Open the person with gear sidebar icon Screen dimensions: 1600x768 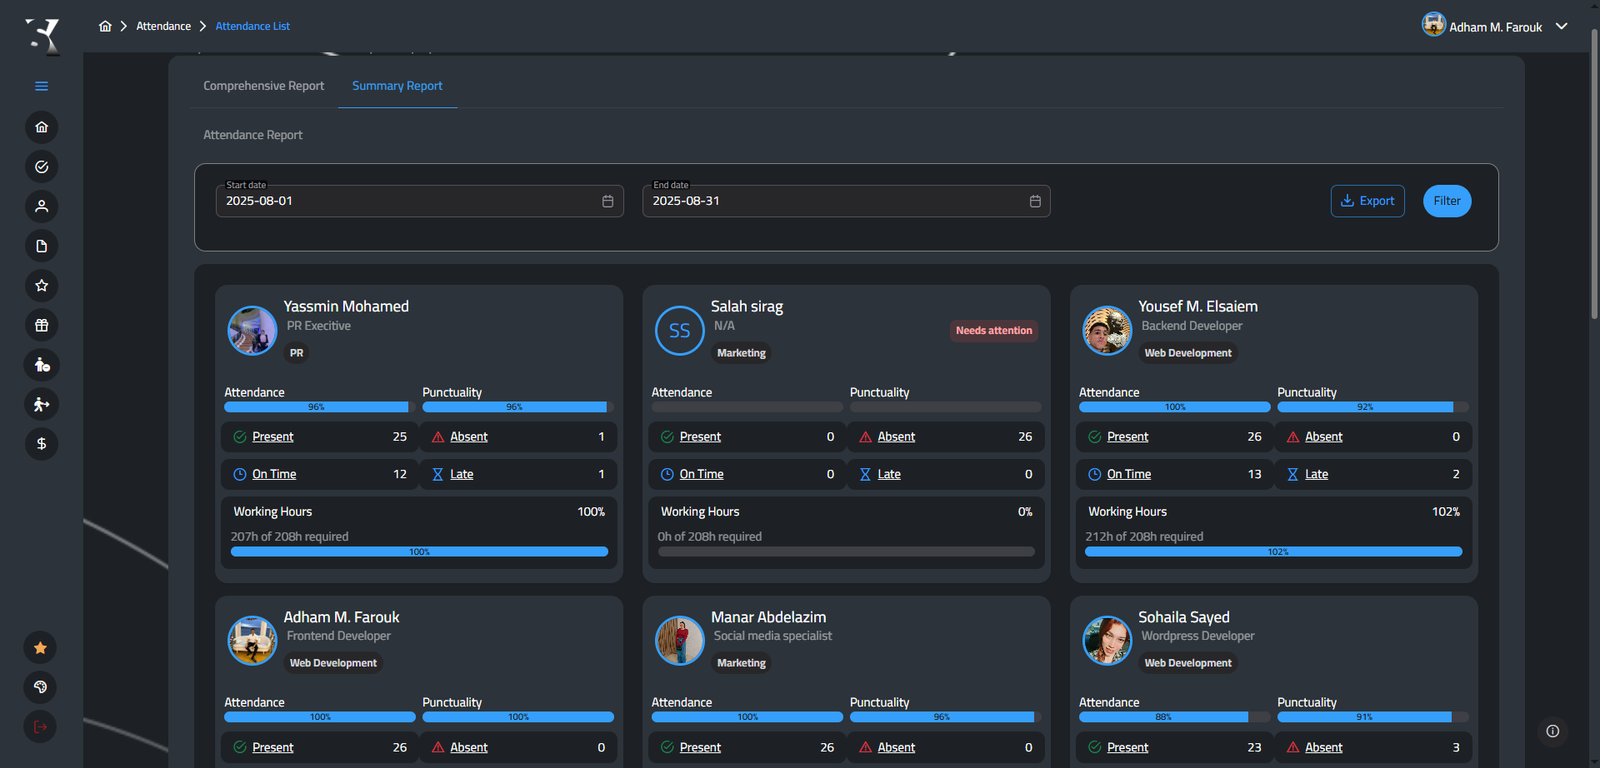coord(41,365)
